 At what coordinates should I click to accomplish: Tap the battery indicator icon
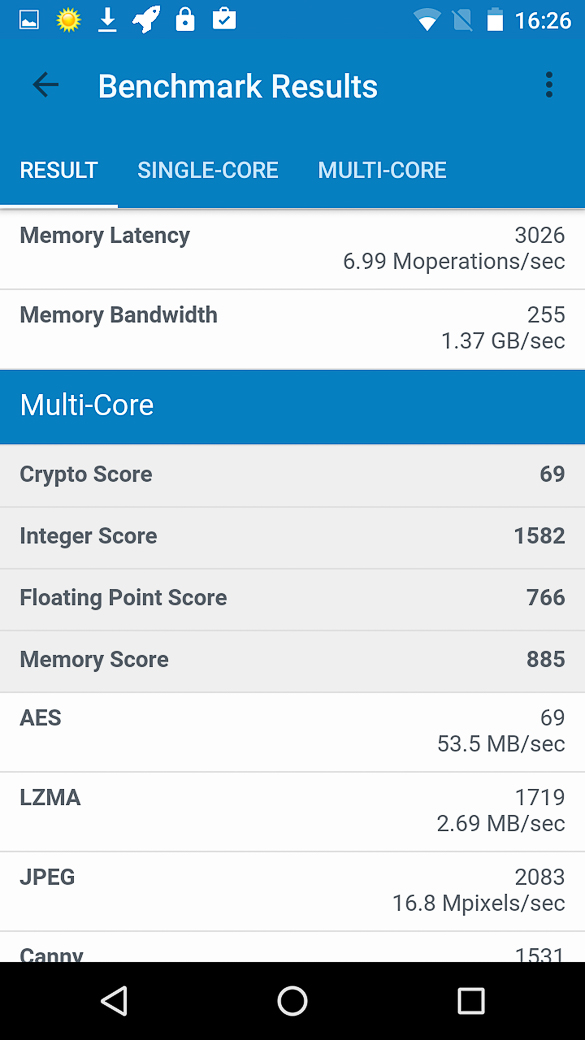click(495, 21)
